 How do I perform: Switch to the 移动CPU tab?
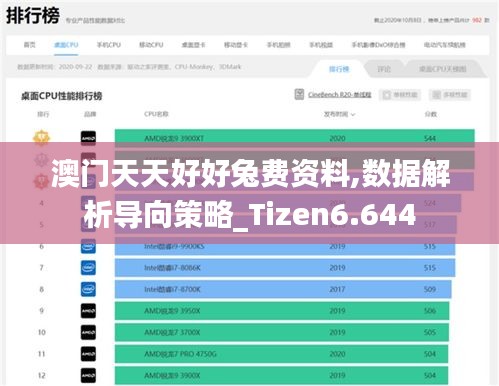click(x=151, y=45)
